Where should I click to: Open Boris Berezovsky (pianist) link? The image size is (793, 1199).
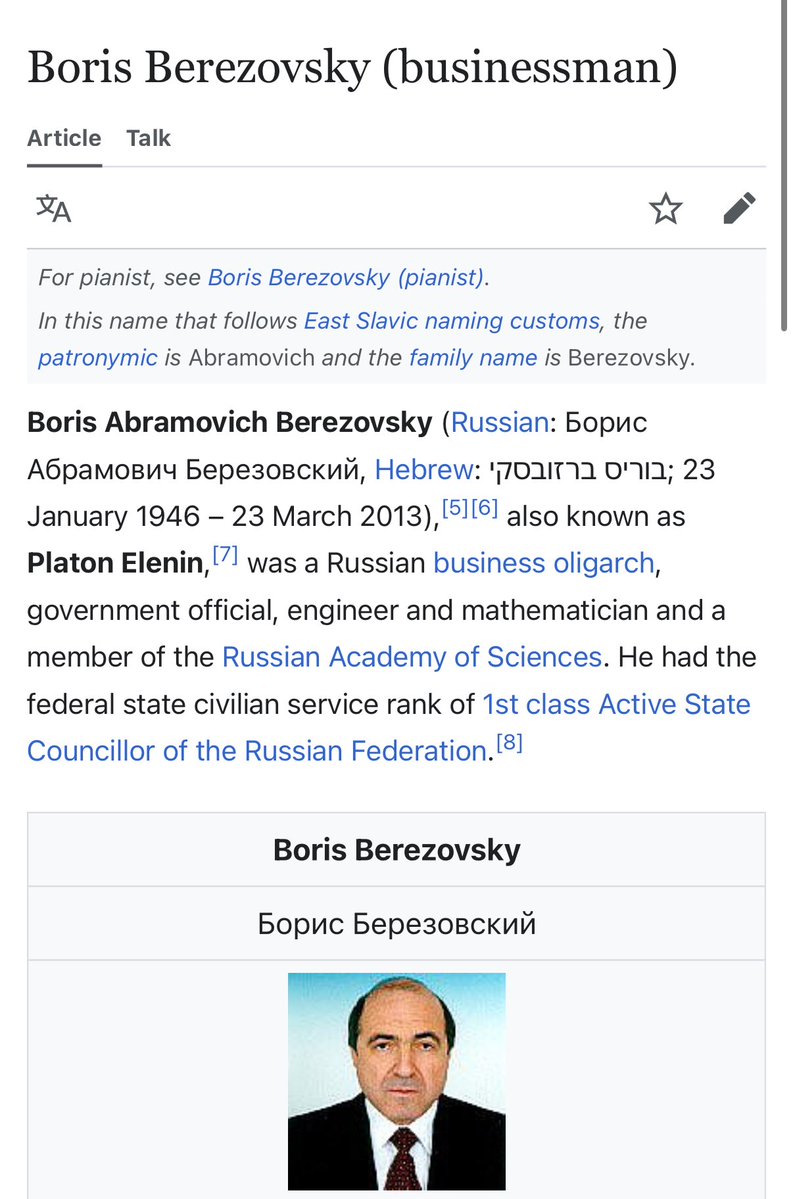(x=346, y=277)
